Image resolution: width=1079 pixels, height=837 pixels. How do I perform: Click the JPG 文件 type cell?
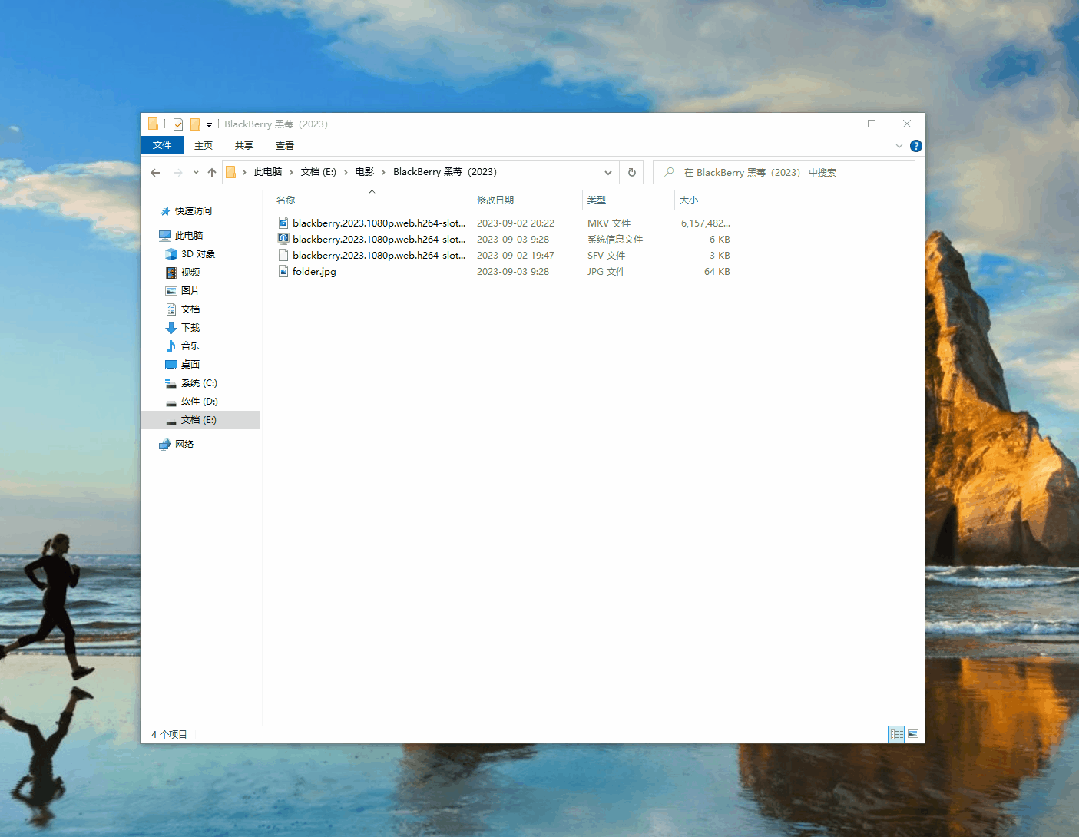click(x=605, y=271)
